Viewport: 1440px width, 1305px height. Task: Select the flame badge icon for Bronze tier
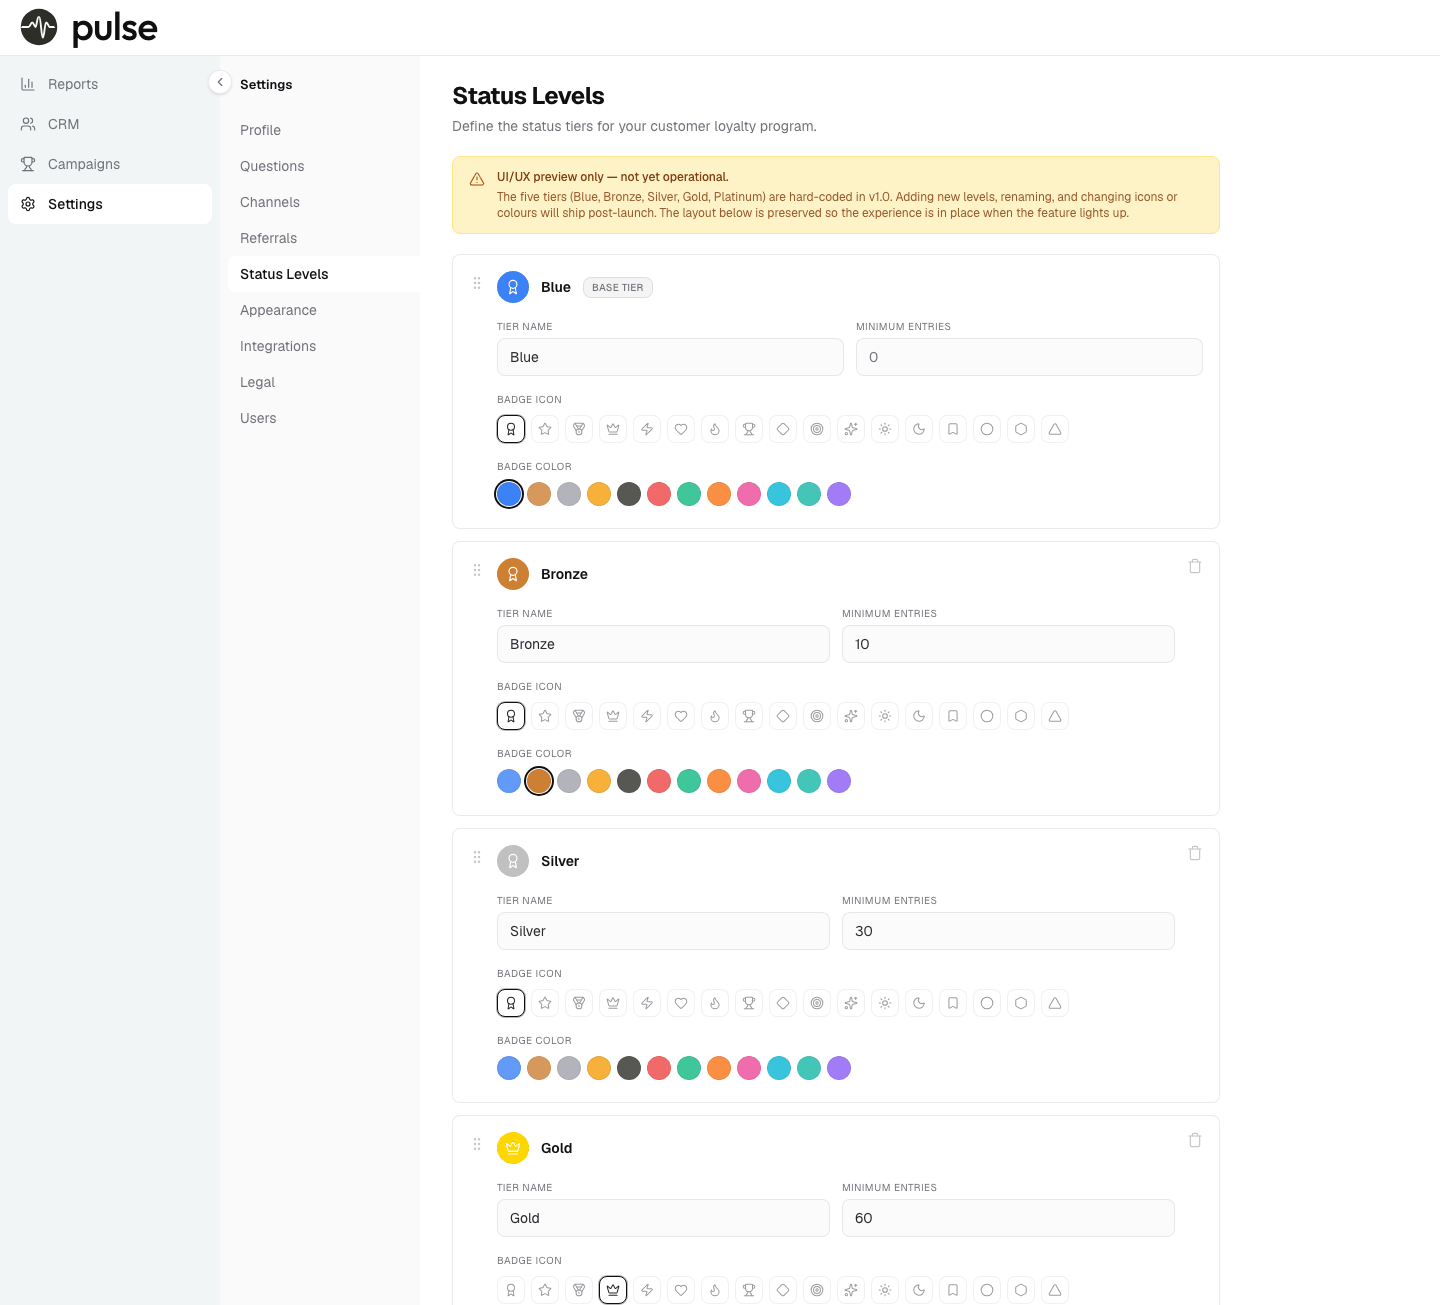click(x=715, y=716)
